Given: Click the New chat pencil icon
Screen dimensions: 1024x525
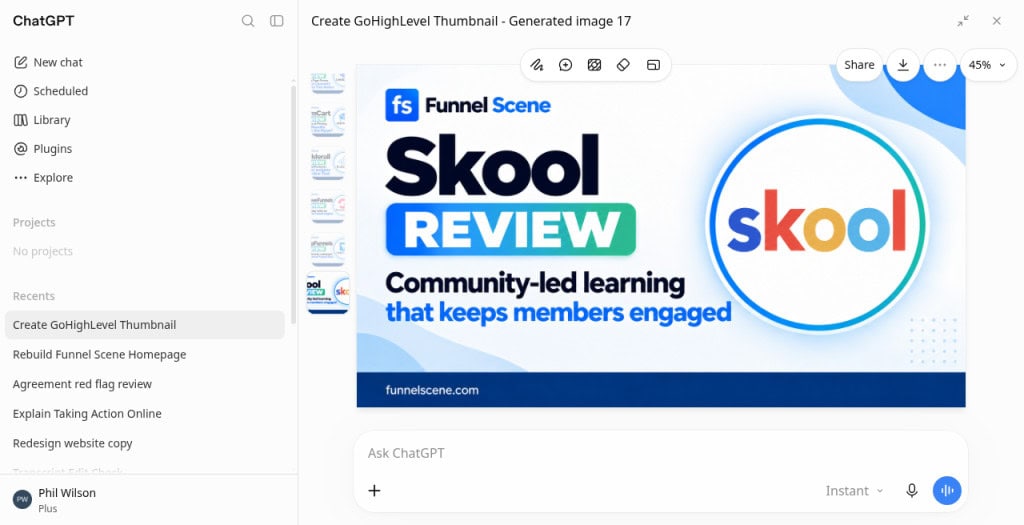Looking at the screenshot, I should click(x=21, y=62).
